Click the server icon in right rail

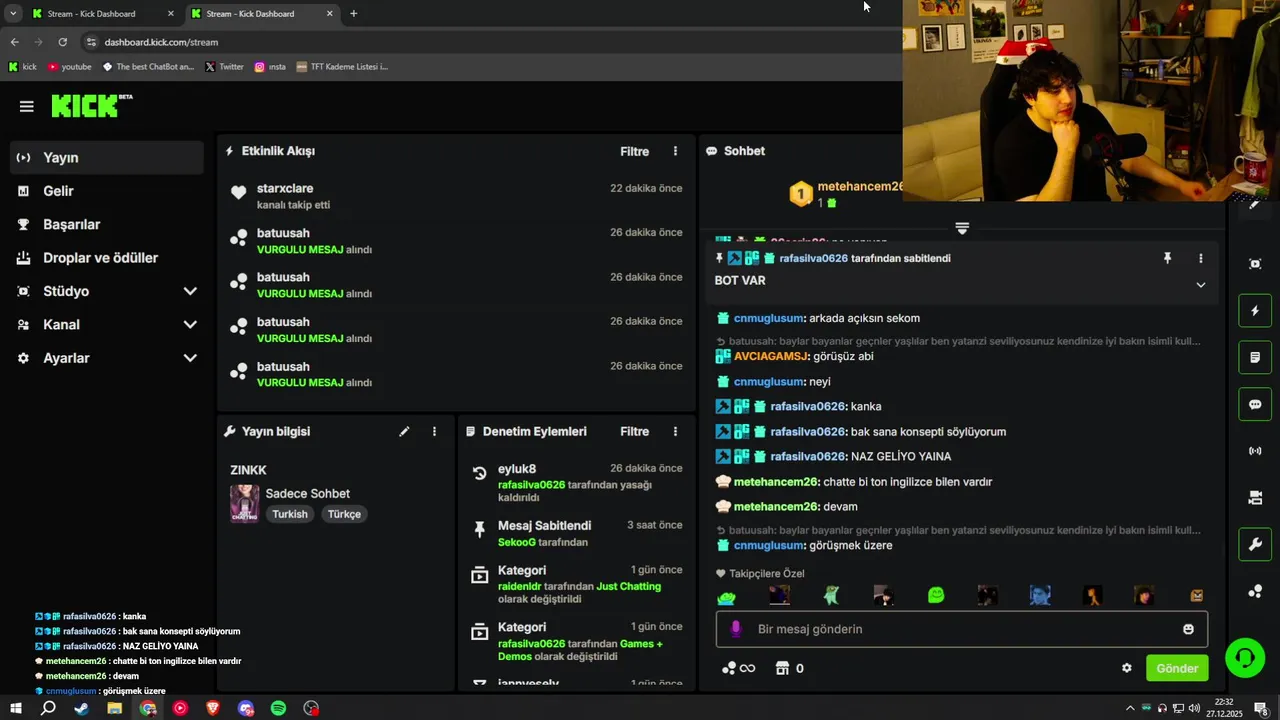[x=1255, y=498]
